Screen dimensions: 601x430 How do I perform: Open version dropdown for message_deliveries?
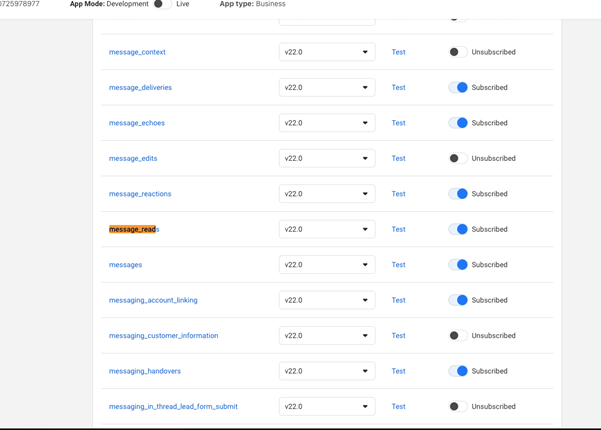pyautogui.click(x=327, y=87)
